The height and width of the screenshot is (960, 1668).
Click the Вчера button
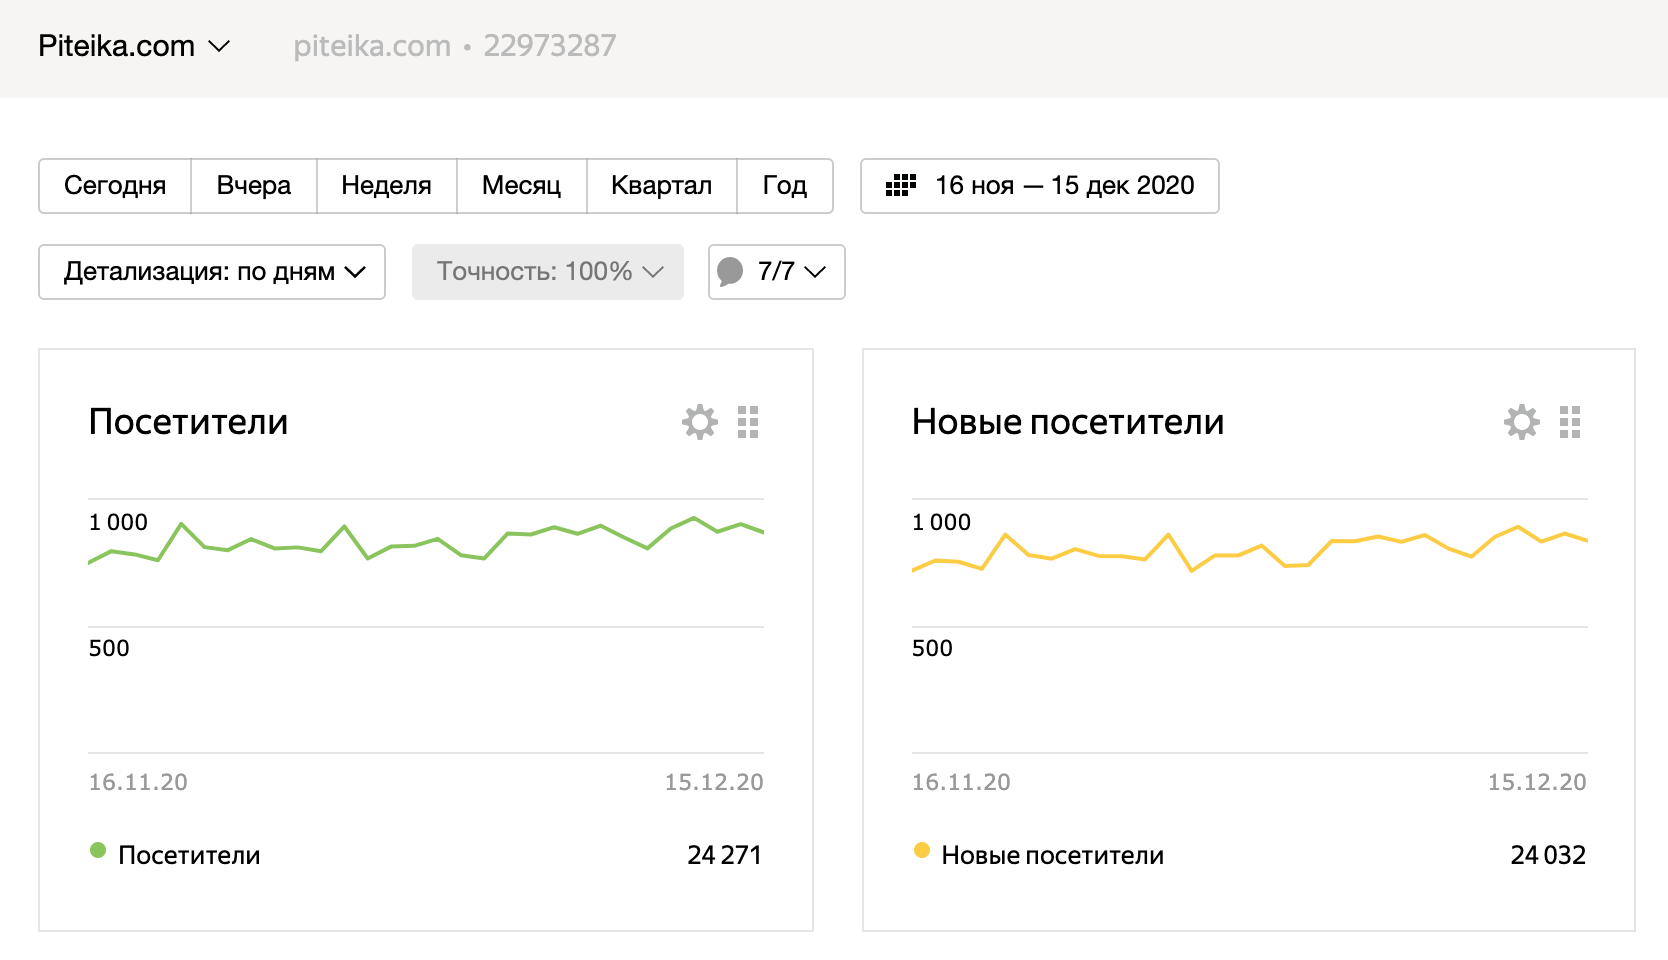coord(254,186)
